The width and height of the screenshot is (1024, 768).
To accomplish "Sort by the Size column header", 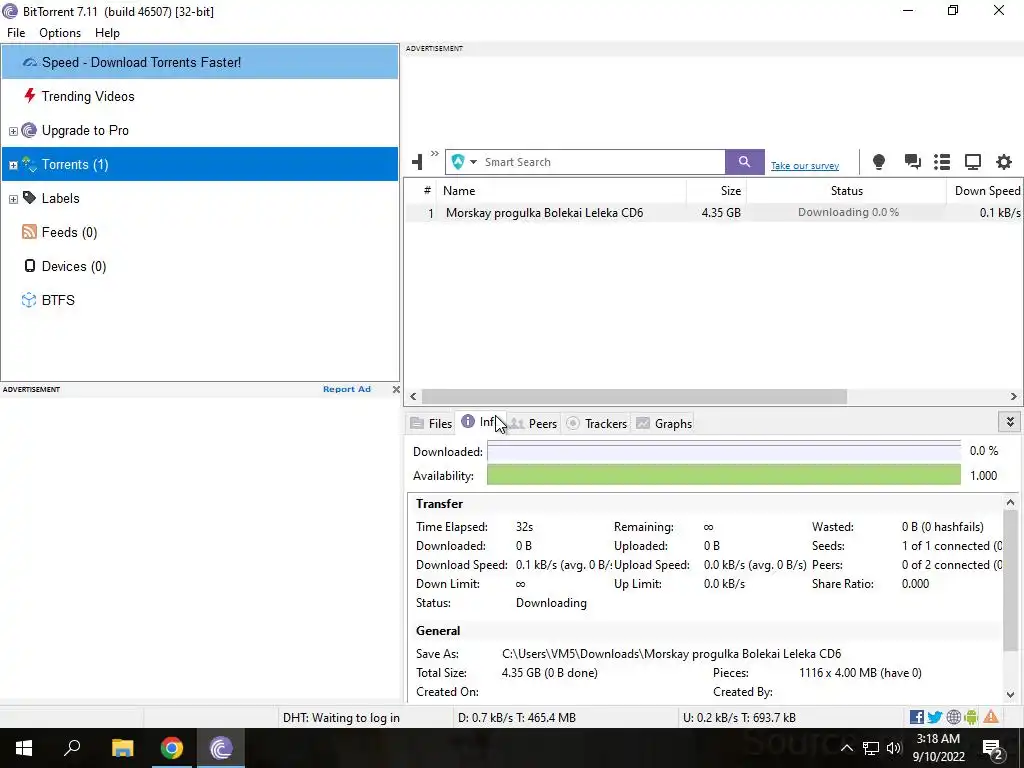I will coord(716,191).
